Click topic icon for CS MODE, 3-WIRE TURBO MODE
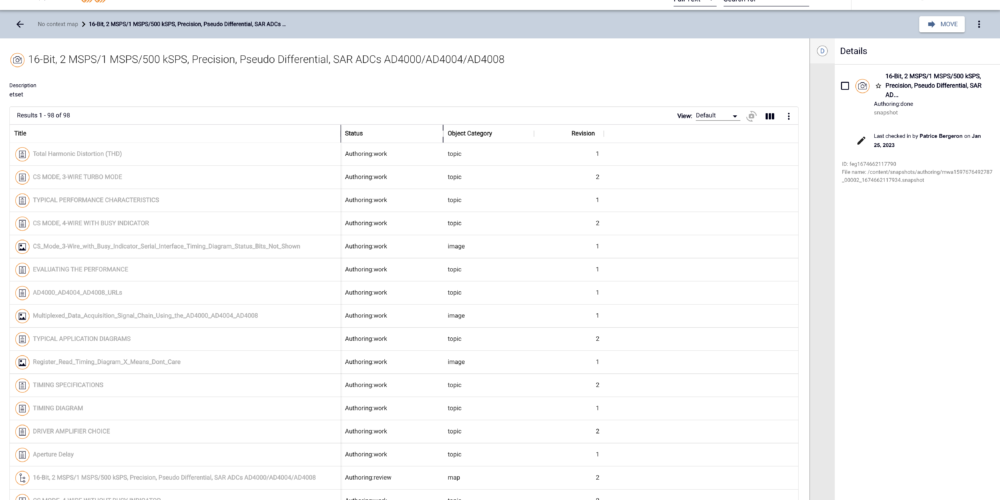 (x=22, y=177)
